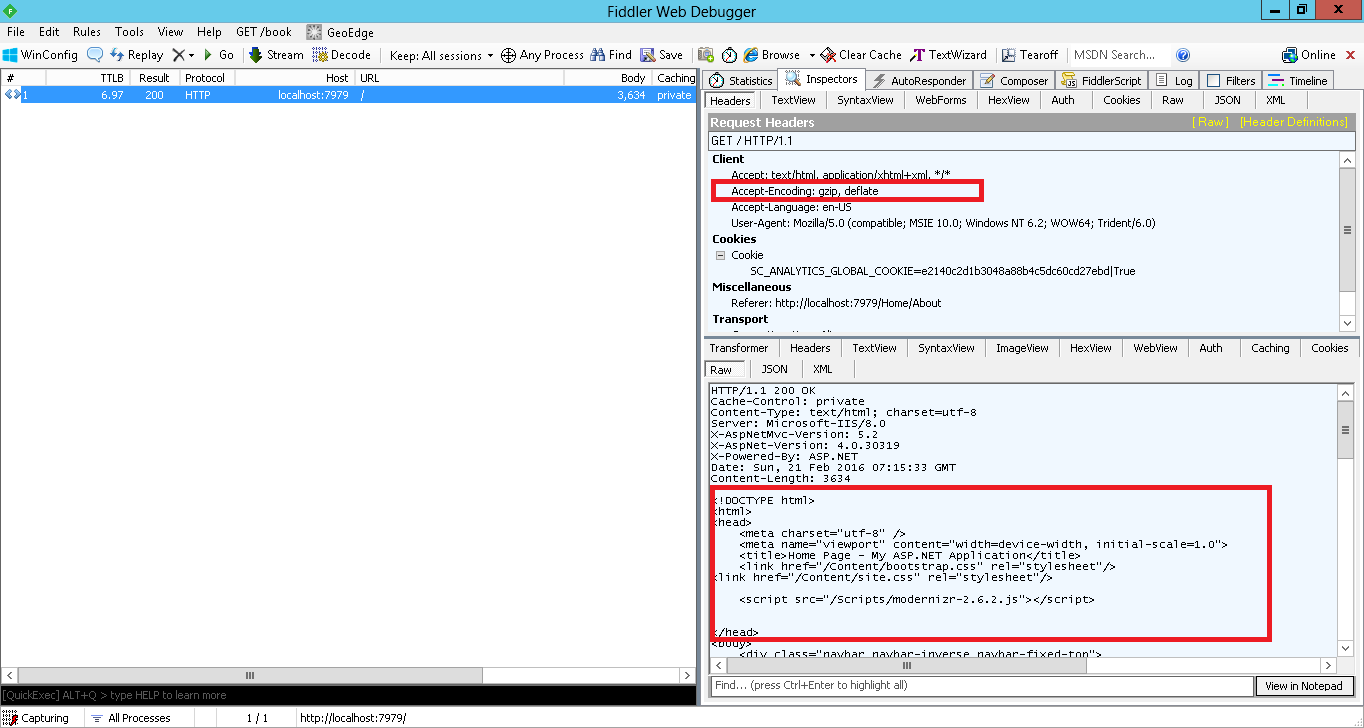Open the Tools menu

[129, 32]
